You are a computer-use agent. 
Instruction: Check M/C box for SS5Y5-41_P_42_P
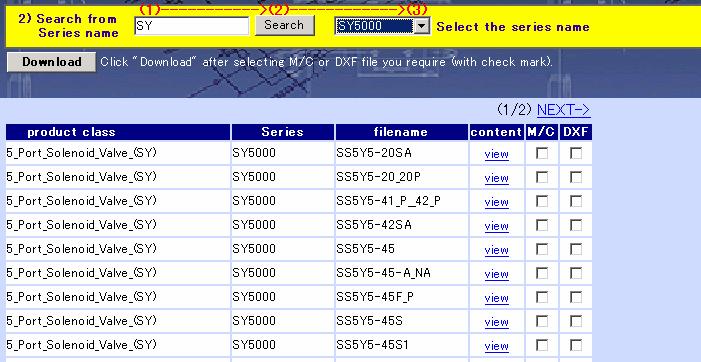click(542, 201)
